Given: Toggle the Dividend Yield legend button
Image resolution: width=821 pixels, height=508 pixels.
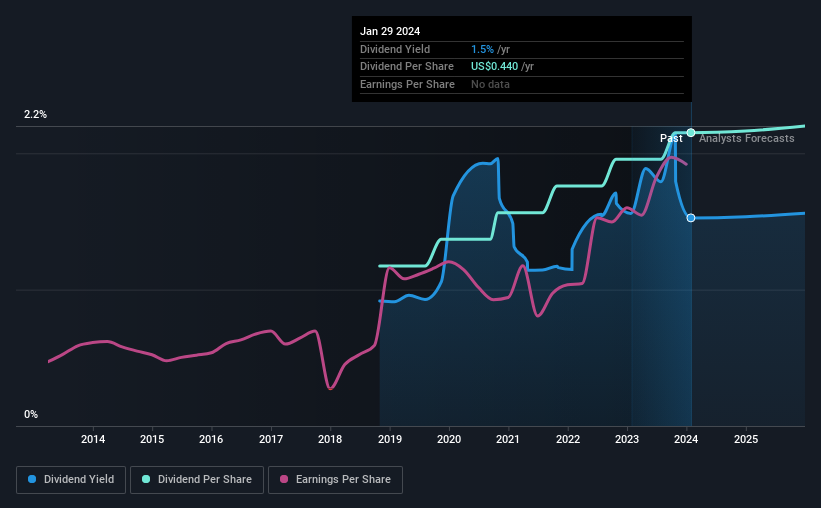Looking at the screenshot, I should pos(71,479).
